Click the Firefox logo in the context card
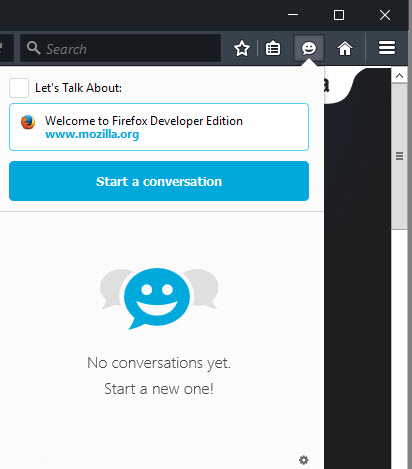 click(28, 122)
